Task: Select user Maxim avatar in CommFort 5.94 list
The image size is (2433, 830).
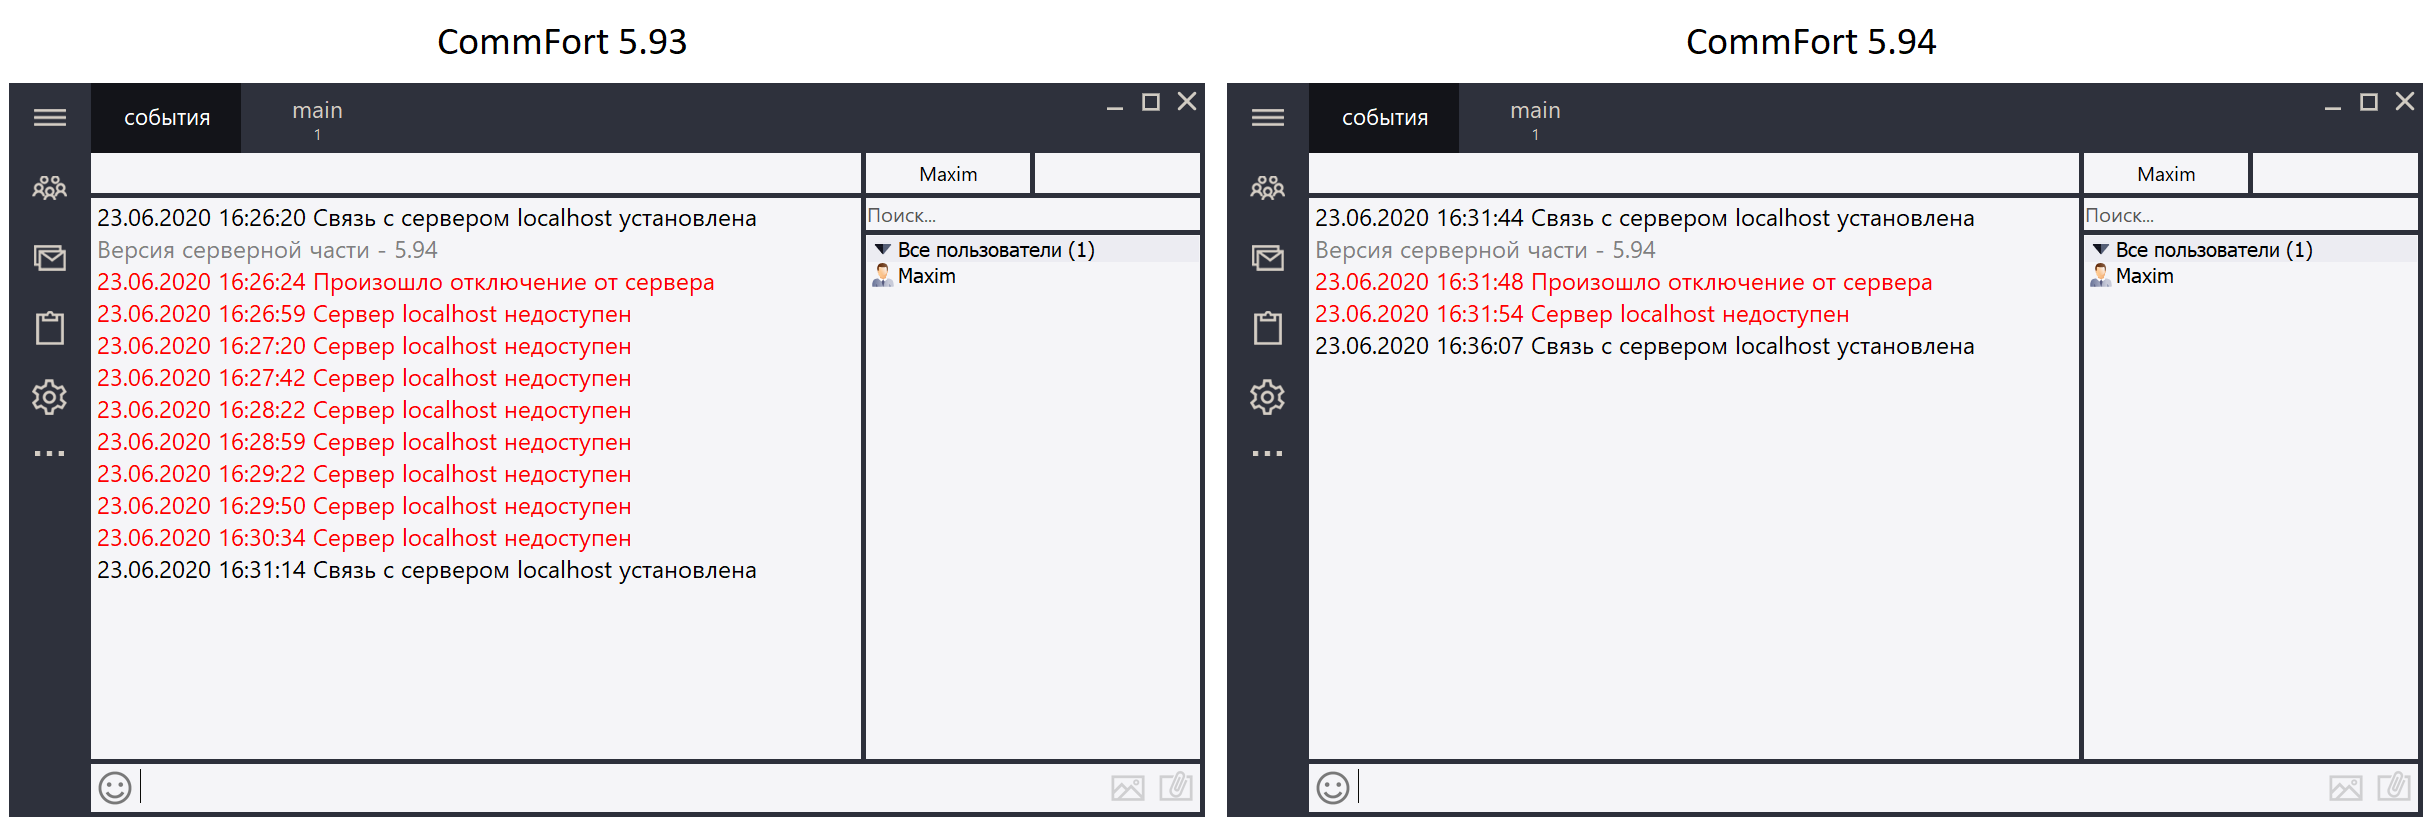Action: click(2100, 276)
